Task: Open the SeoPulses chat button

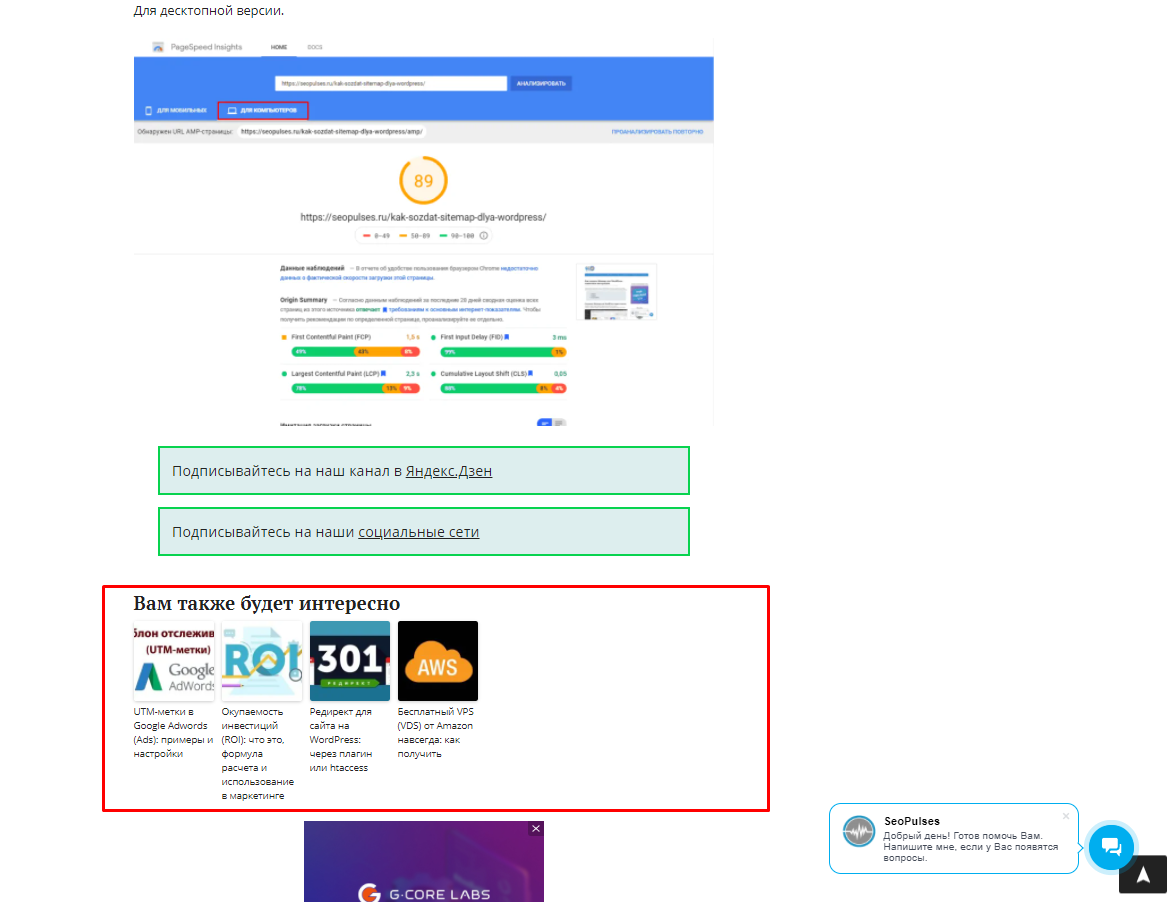Action: (x=1110, y=847)
